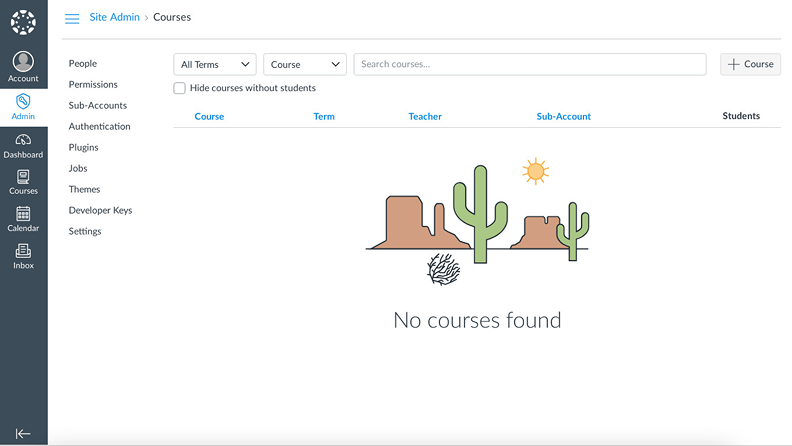Enable Hide courses without students checkbox

179,88
